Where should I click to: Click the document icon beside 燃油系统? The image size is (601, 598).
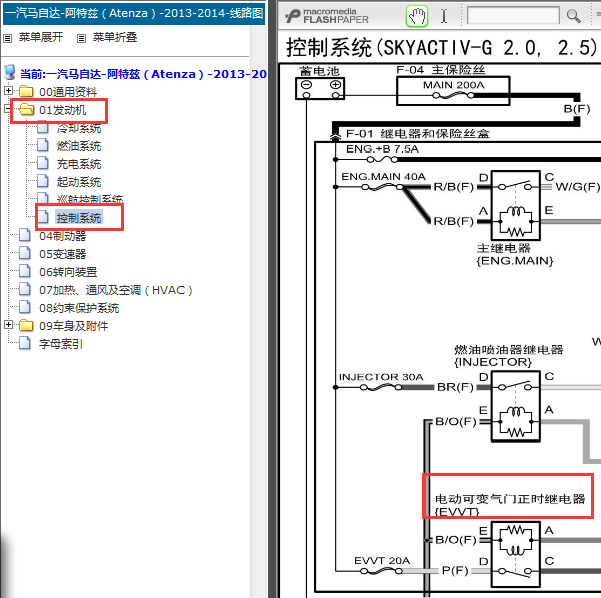click(x=43, y=145)
